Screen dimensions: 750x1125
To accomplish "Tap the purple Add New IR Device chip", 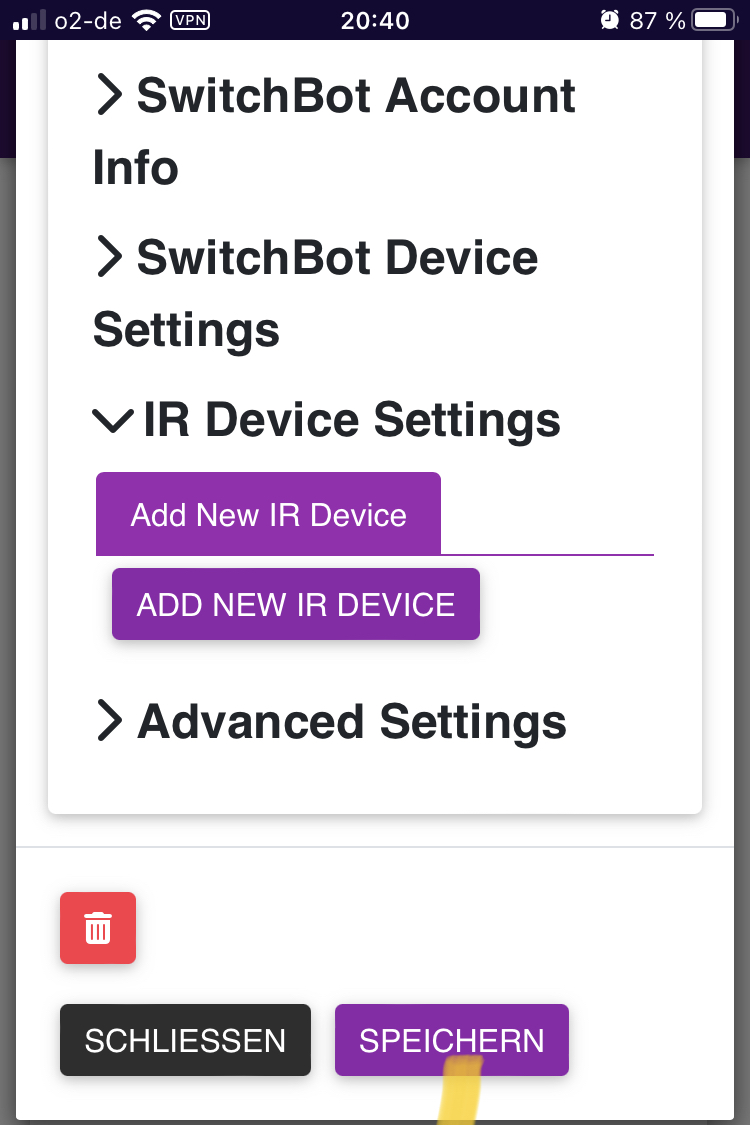I will coord(268,513).
